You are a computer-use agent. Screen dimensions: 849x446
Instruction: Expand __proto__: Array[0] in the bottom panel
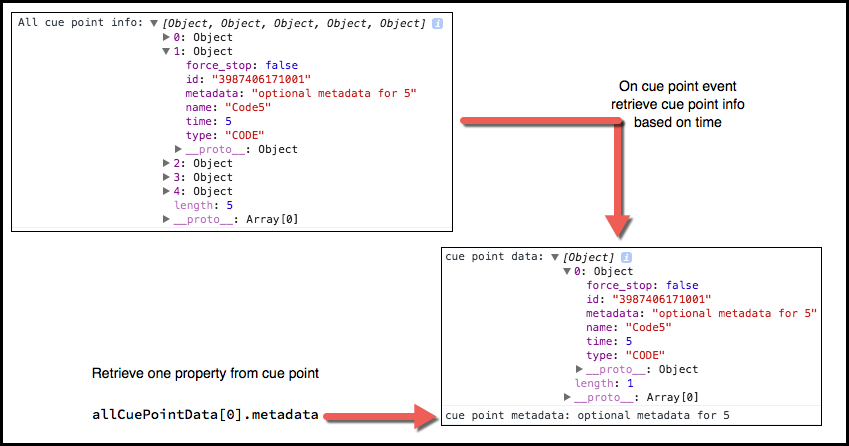(568, 397)
